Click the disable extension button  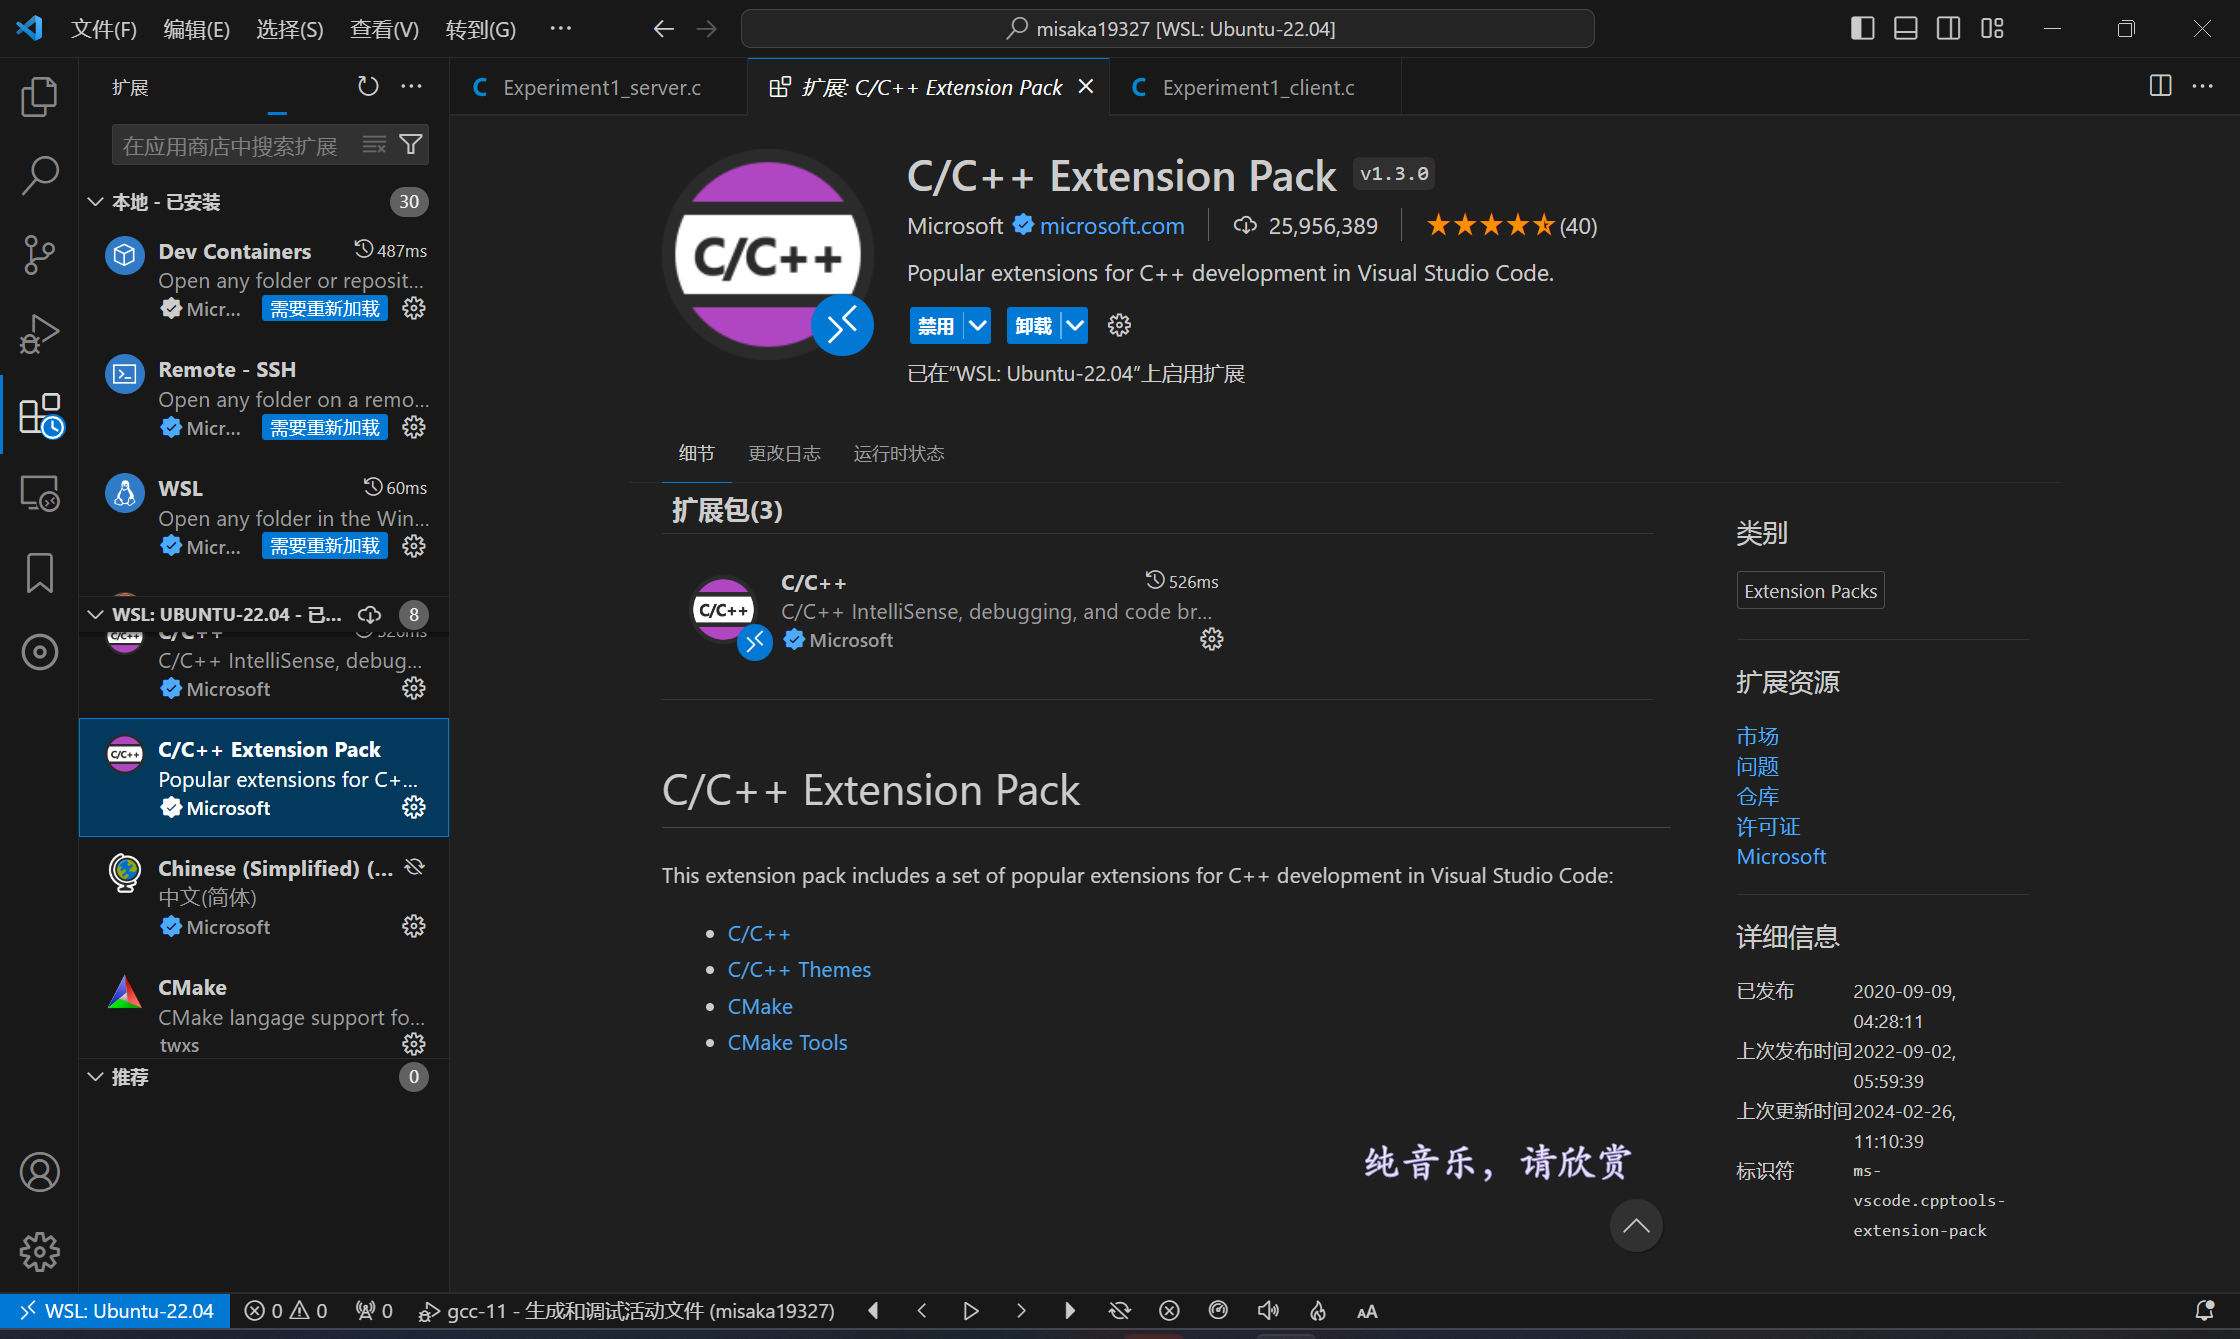coord(936,325)
